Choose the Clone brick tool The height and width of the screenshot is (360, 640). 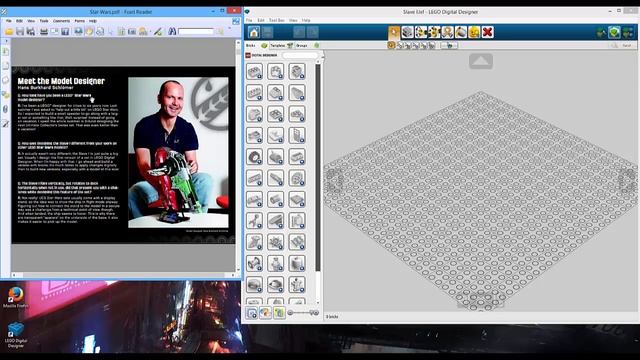[x=407, y=32]
